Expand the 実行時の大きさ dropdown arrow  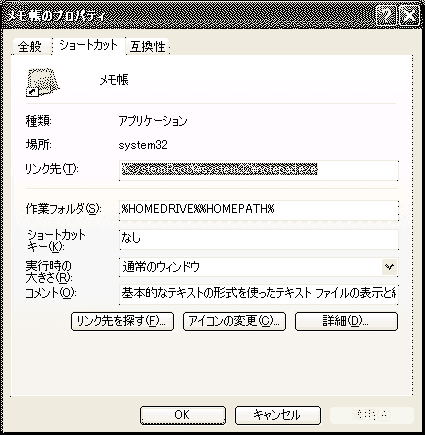click(x=389, y=267)
